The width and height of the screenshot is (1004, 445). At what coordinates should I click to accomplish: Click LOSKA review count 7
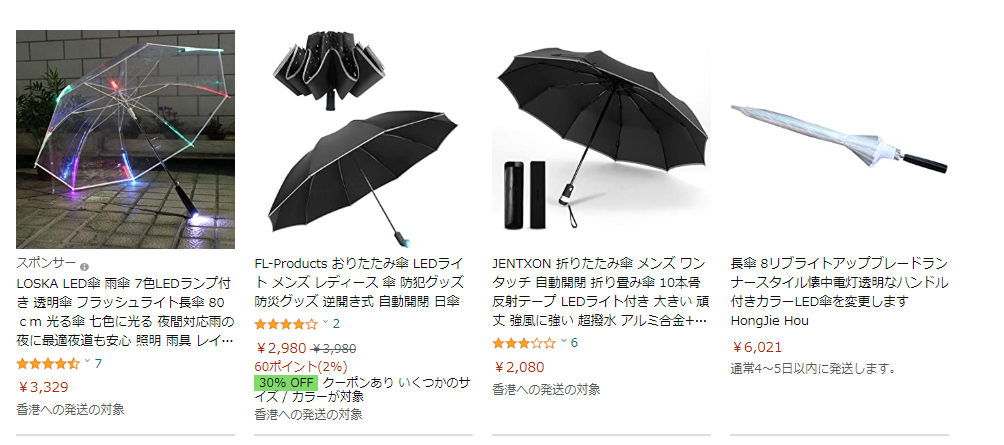point(98,364)
